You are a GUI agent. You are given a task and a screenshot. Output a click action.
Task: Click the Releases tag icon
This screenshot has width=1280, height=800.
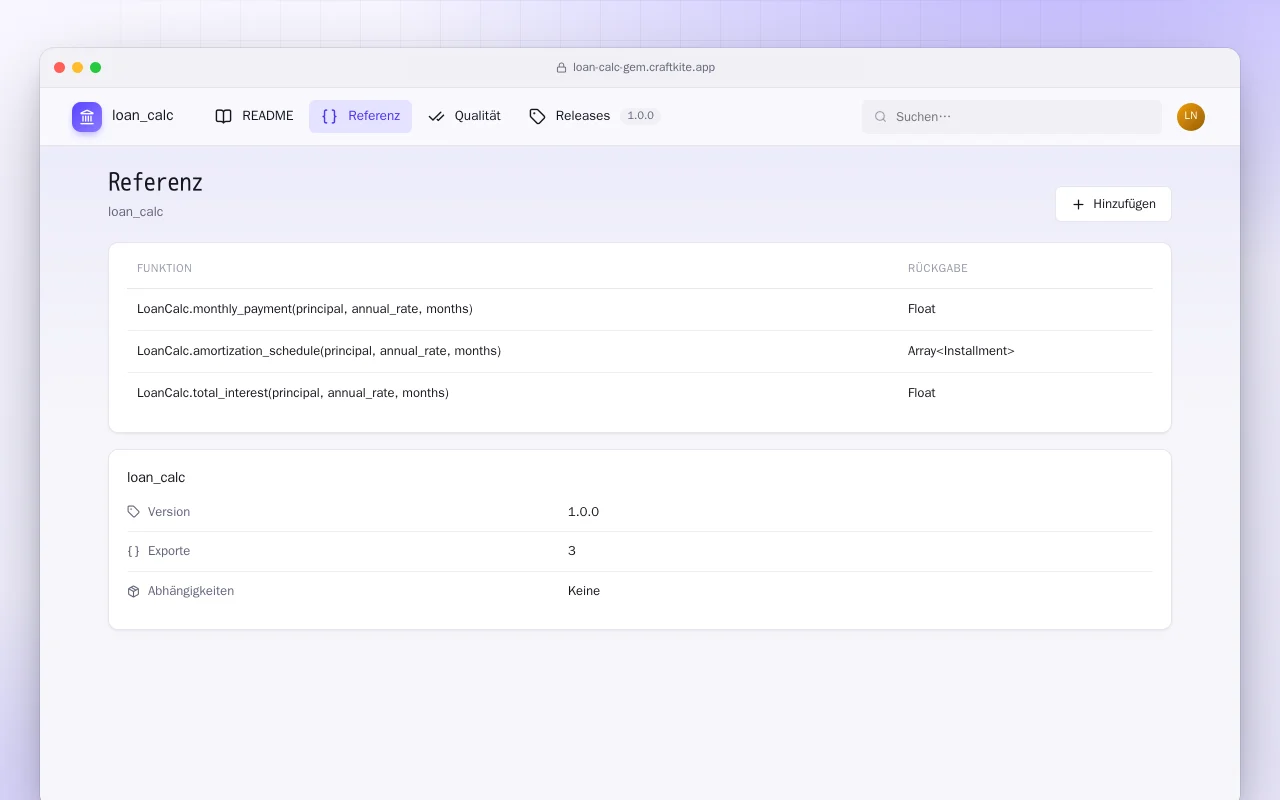pyautogui.click(x=537, y=116)
